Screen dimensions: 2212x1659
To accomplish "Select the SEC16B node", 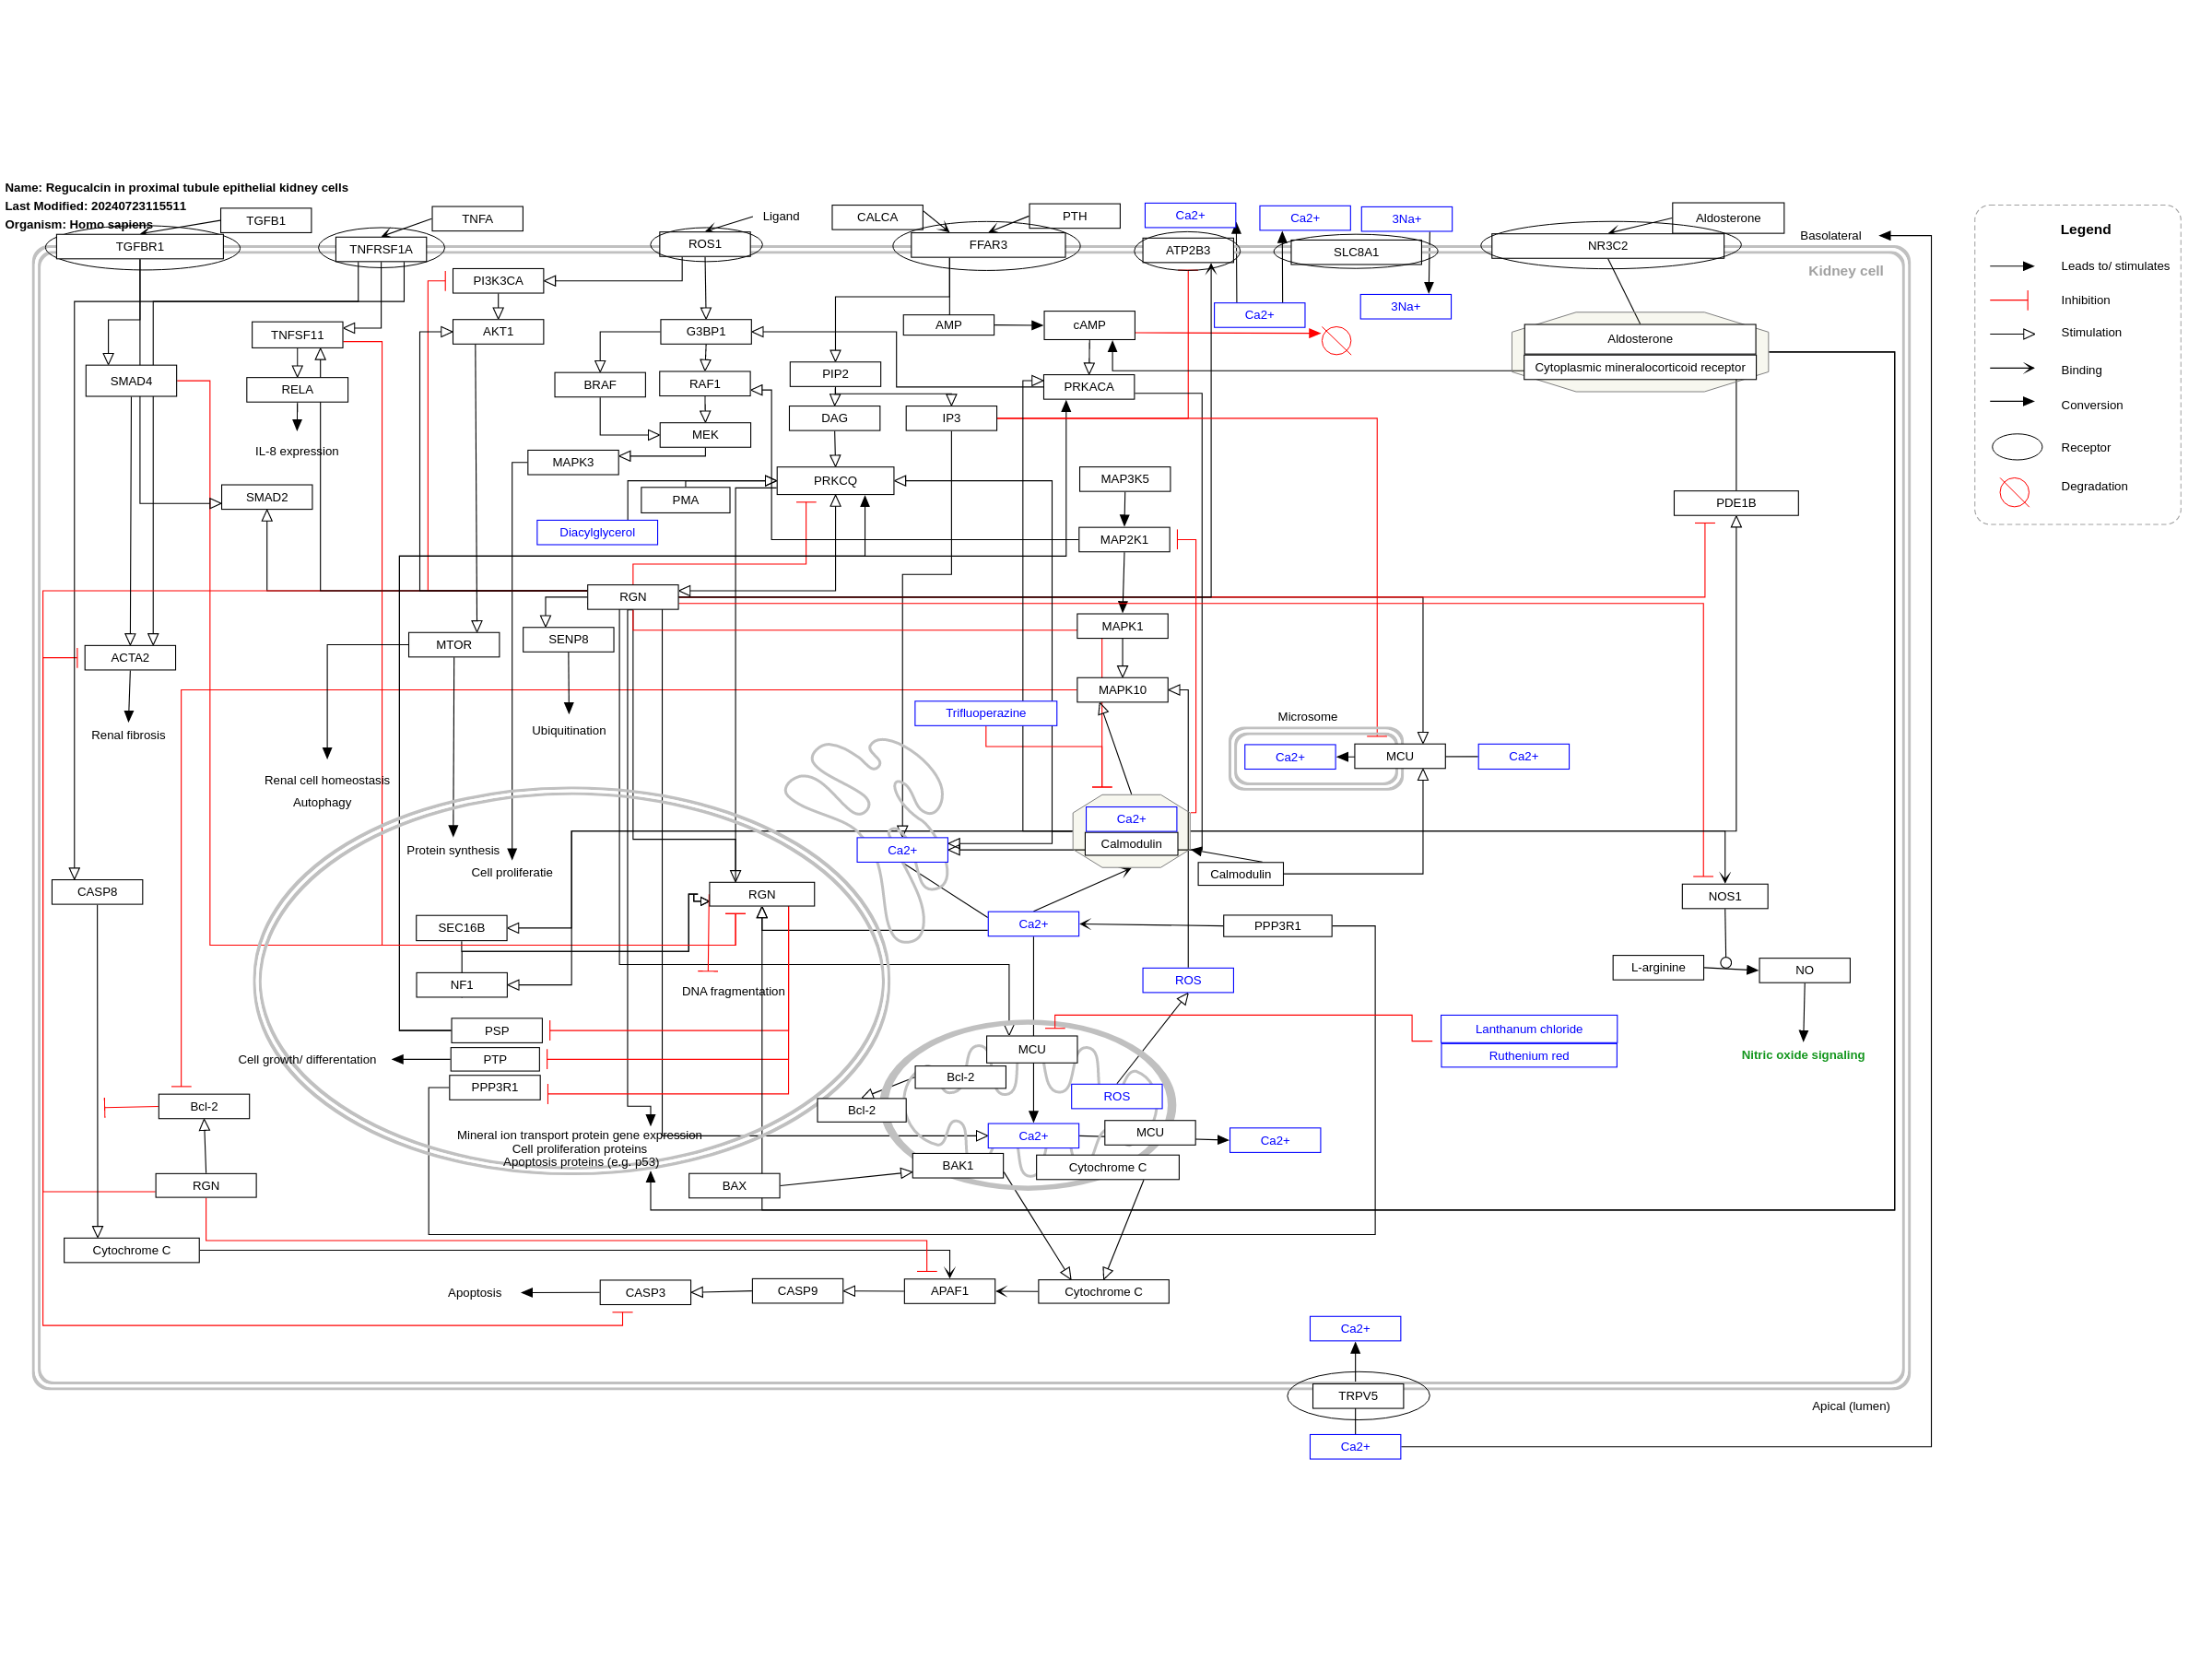I will 462,929.
